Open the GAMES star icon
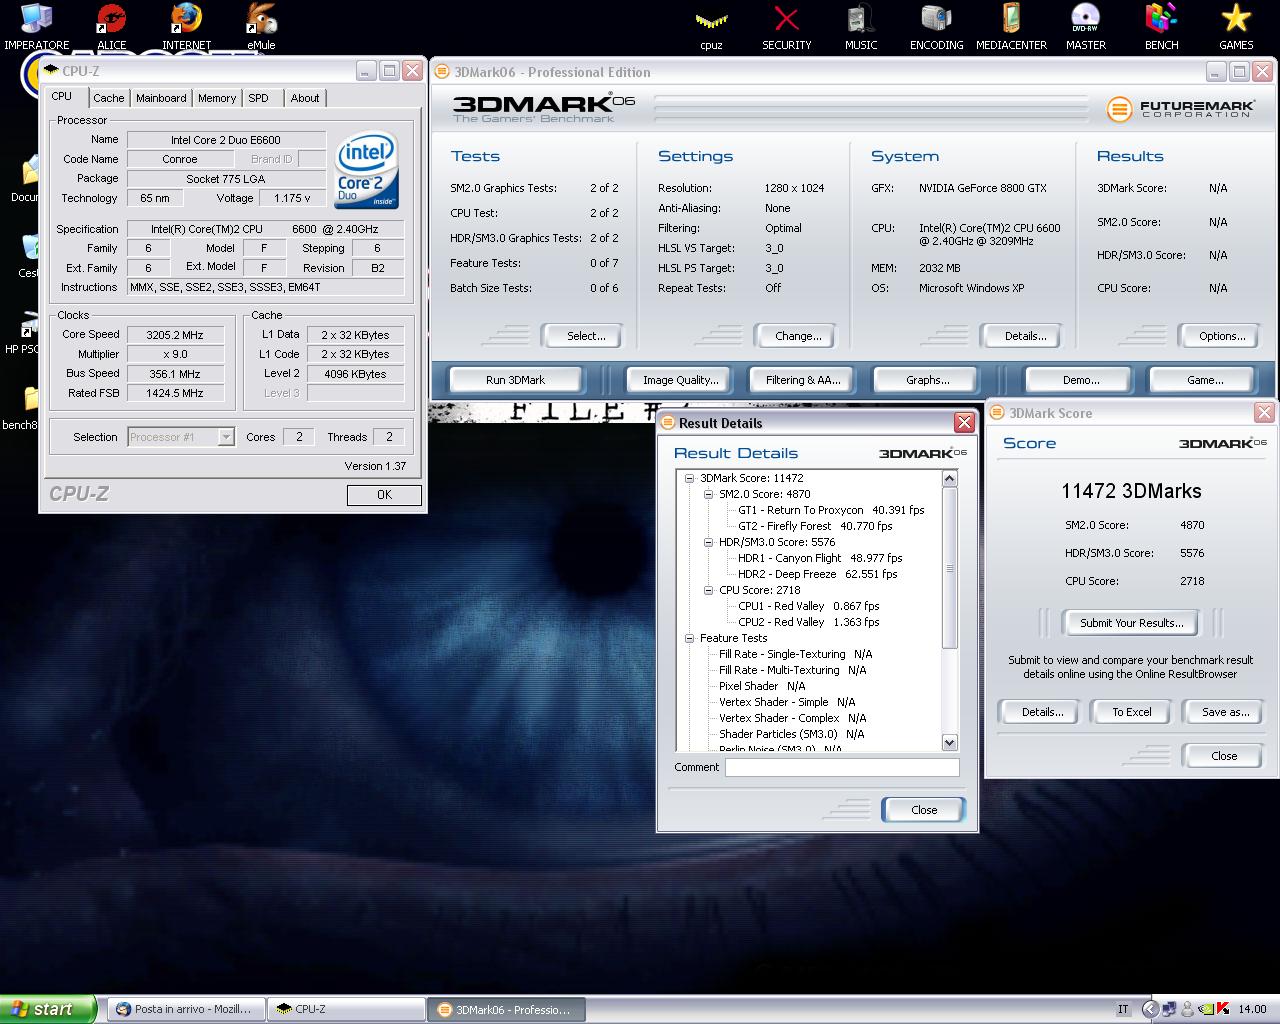Image resolution: width=1280 pixels, height=1024 pixels. click(x=1236, y=25)
